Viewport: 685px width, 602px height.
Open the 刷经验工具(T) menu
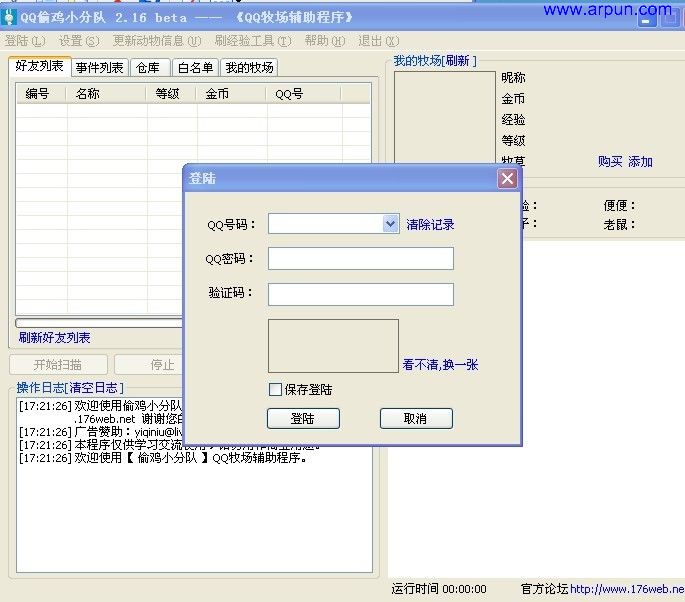click(x=253, y=41)
